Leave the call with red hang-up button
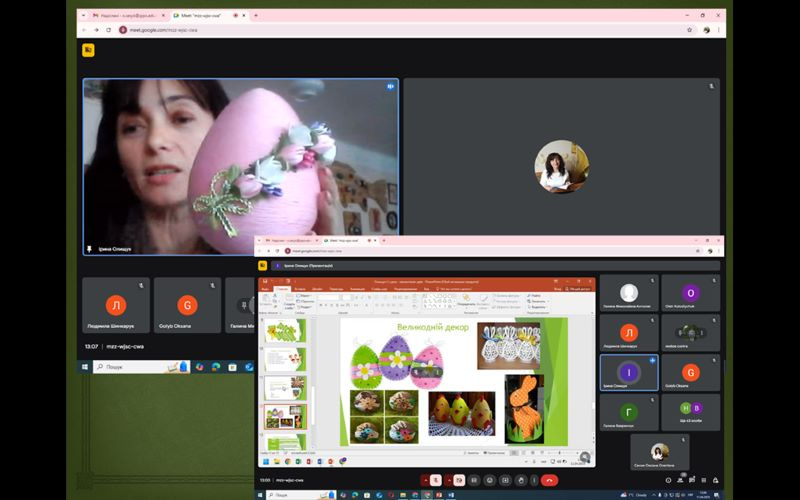This screenshot has width=800, height=500. coord(549,480)
